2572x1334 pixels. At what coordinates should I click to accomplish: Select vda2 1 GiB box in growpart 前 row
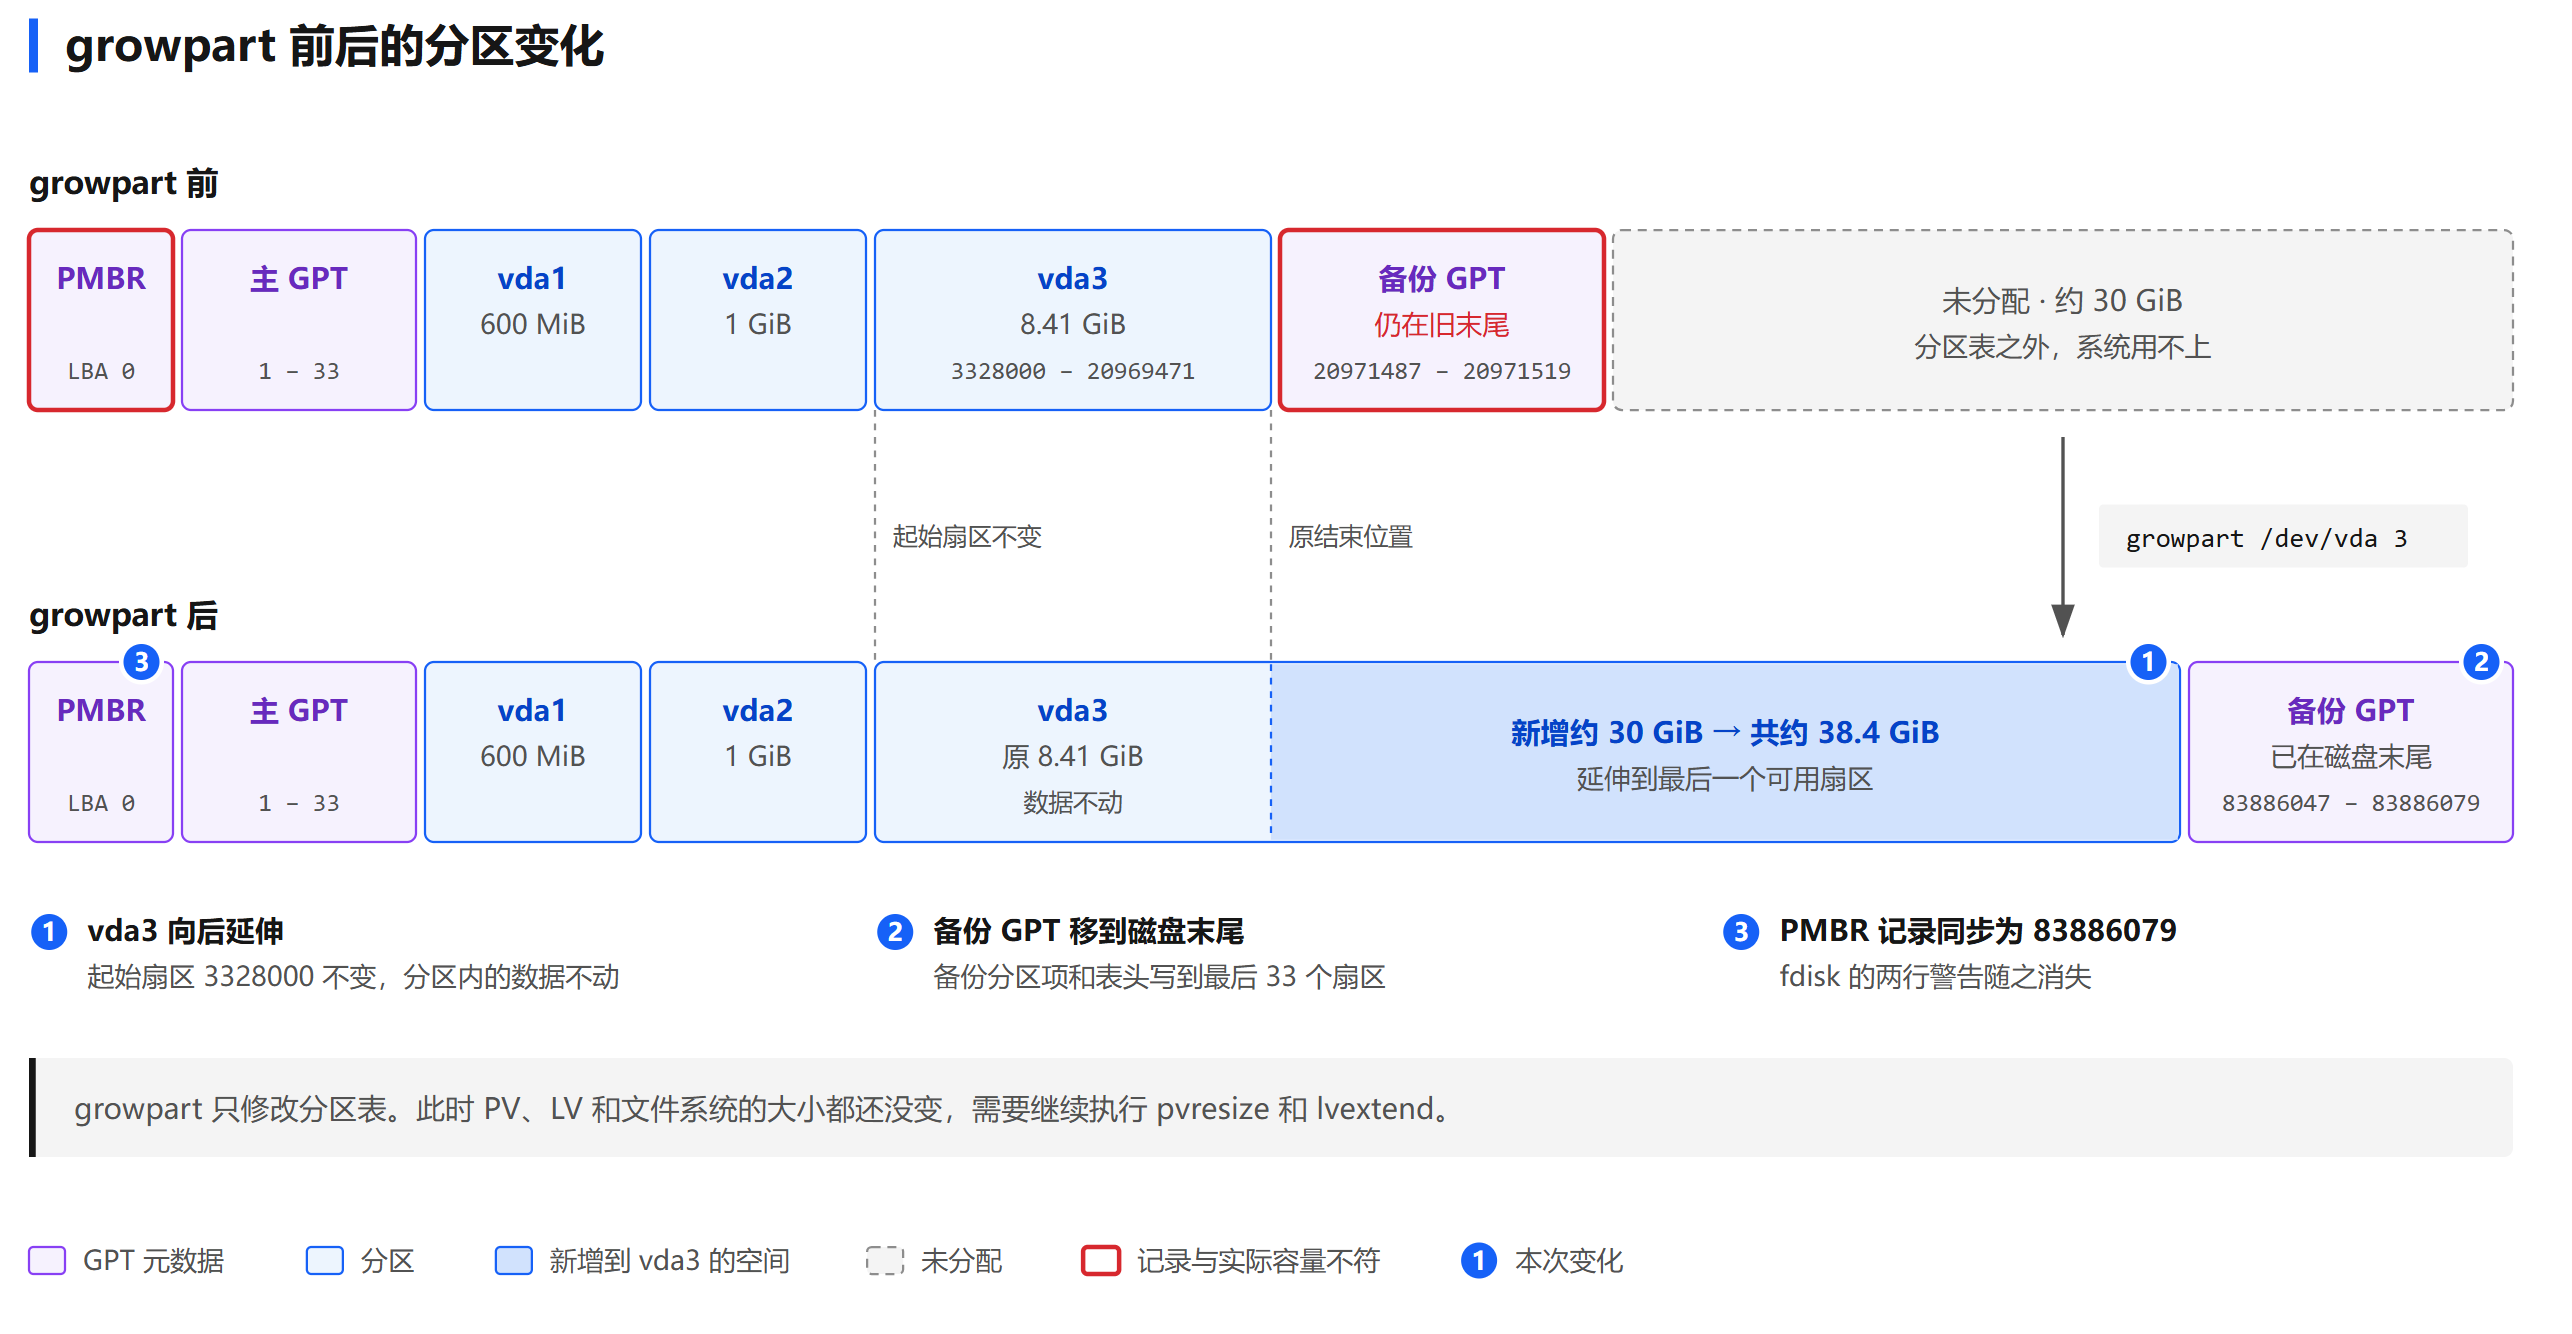tap(758, 320)
